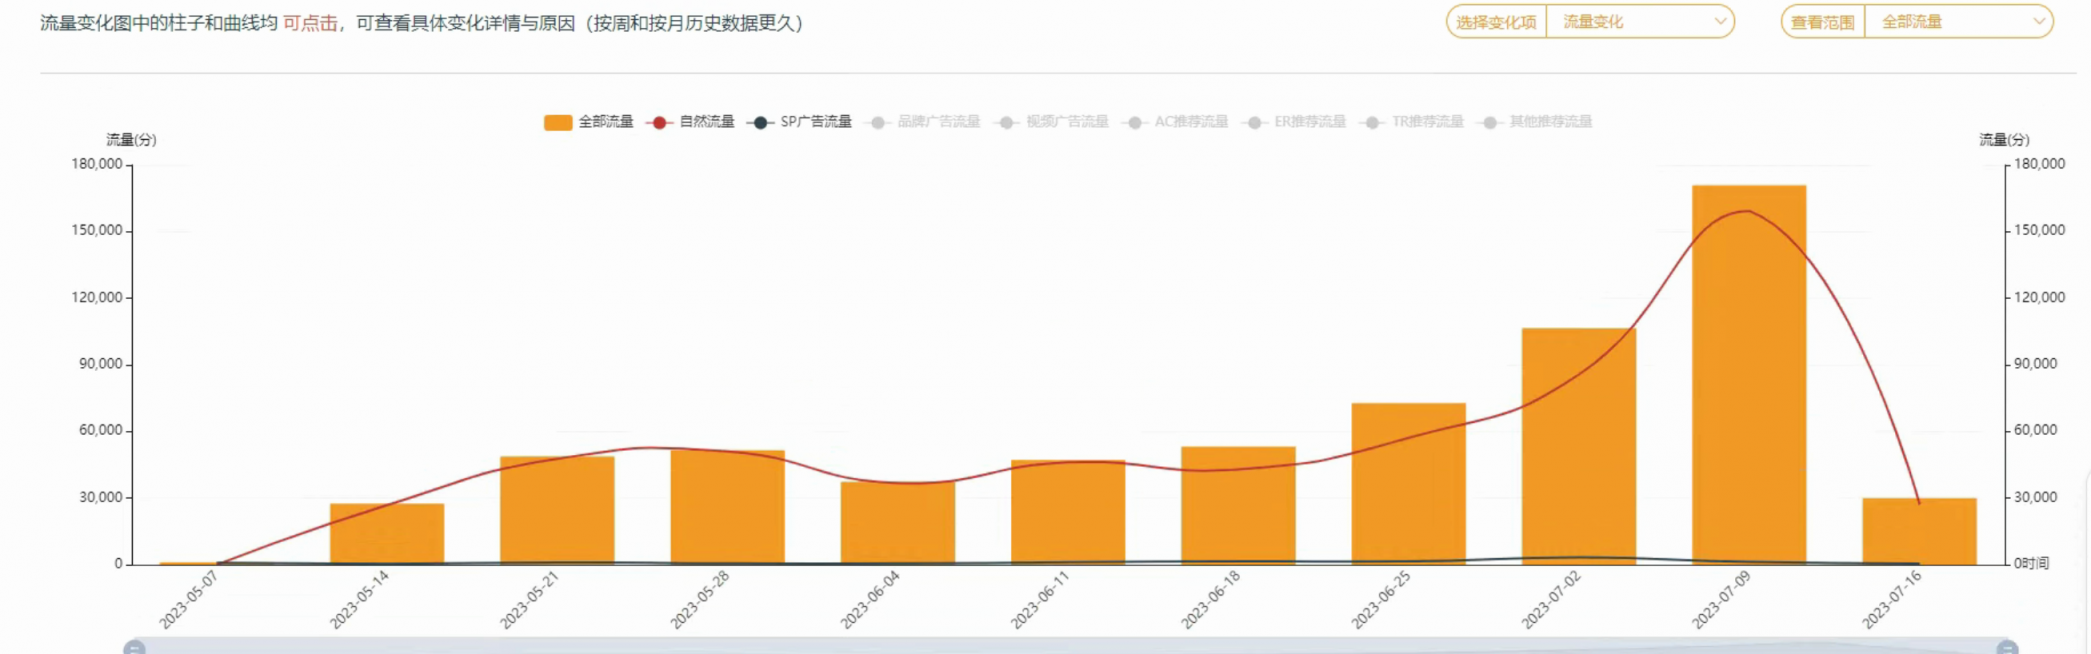
Task: Click the right axis 30,000 label
Action: tap(2035, 497)
